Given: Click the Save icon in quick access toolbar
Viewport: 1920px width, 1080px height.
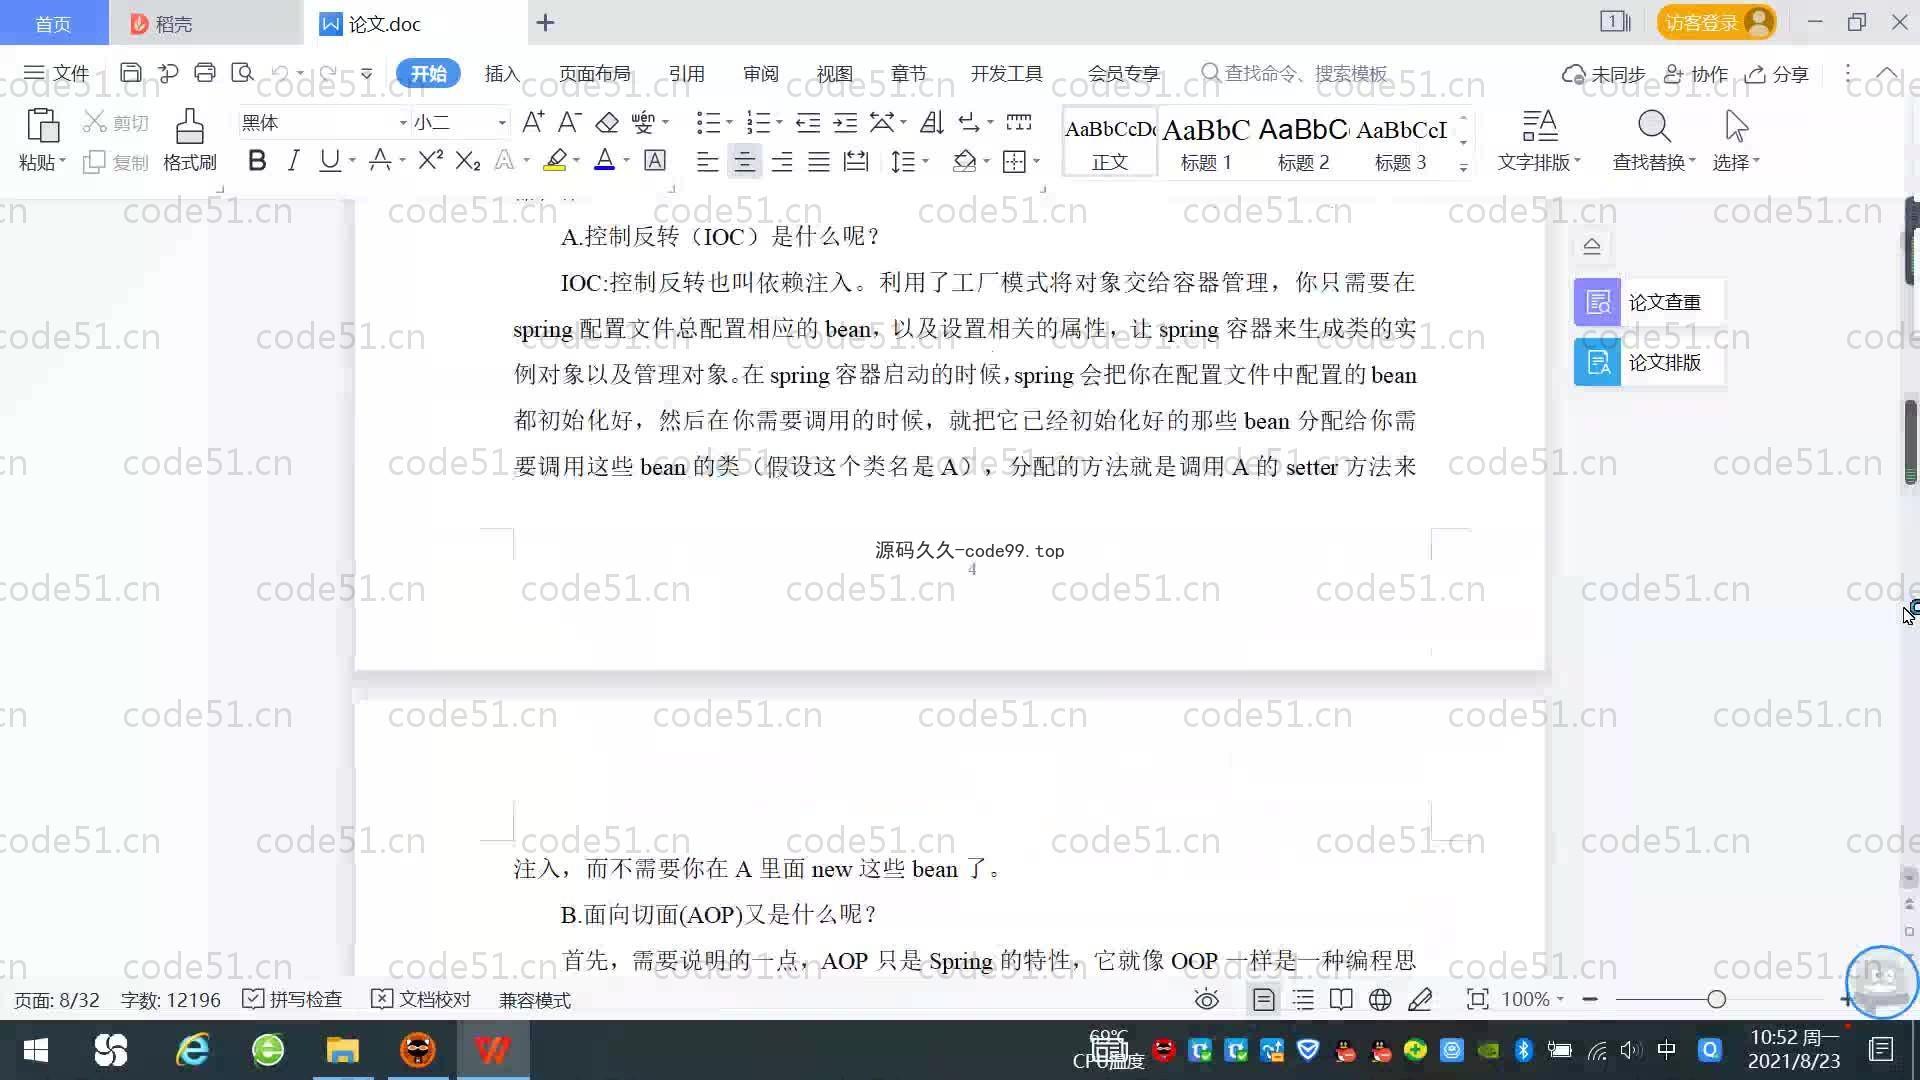Looking at the screenshot, I should [x=130, y=73].
